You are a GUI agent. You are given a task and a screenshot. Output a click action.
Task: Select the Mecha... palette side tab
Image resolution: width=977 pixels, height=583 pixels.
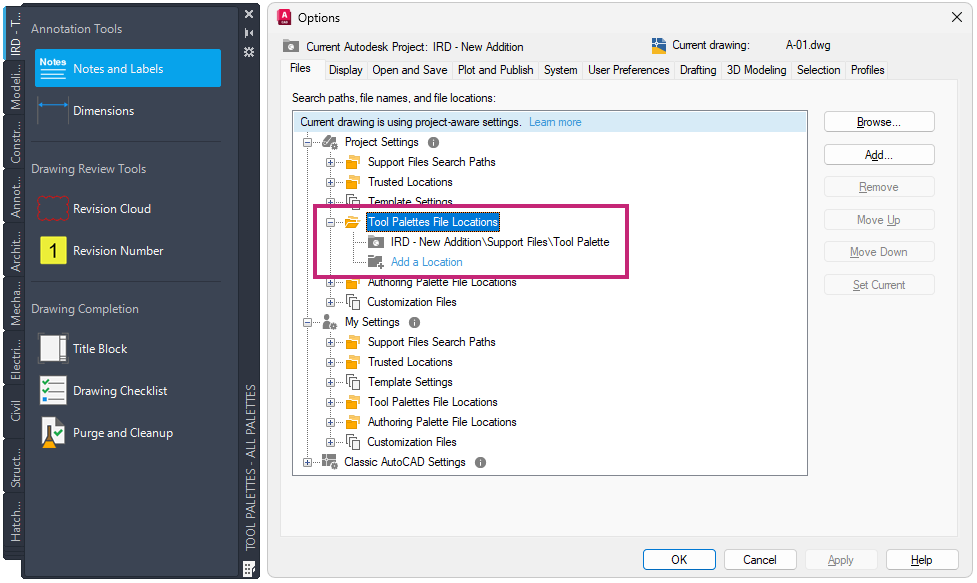[15, 304]
